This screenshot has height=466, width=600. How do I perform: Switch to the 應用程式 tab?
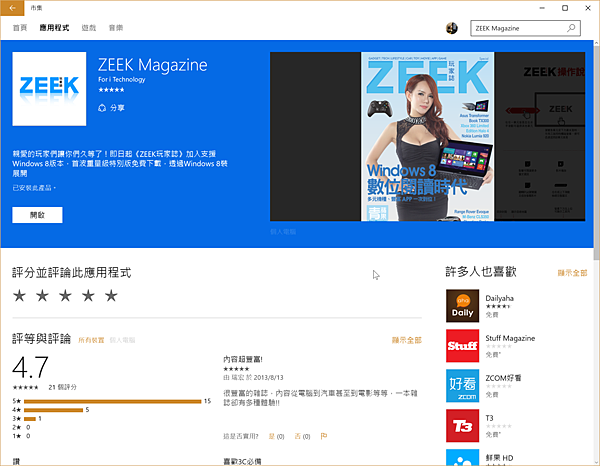point(54,28)
